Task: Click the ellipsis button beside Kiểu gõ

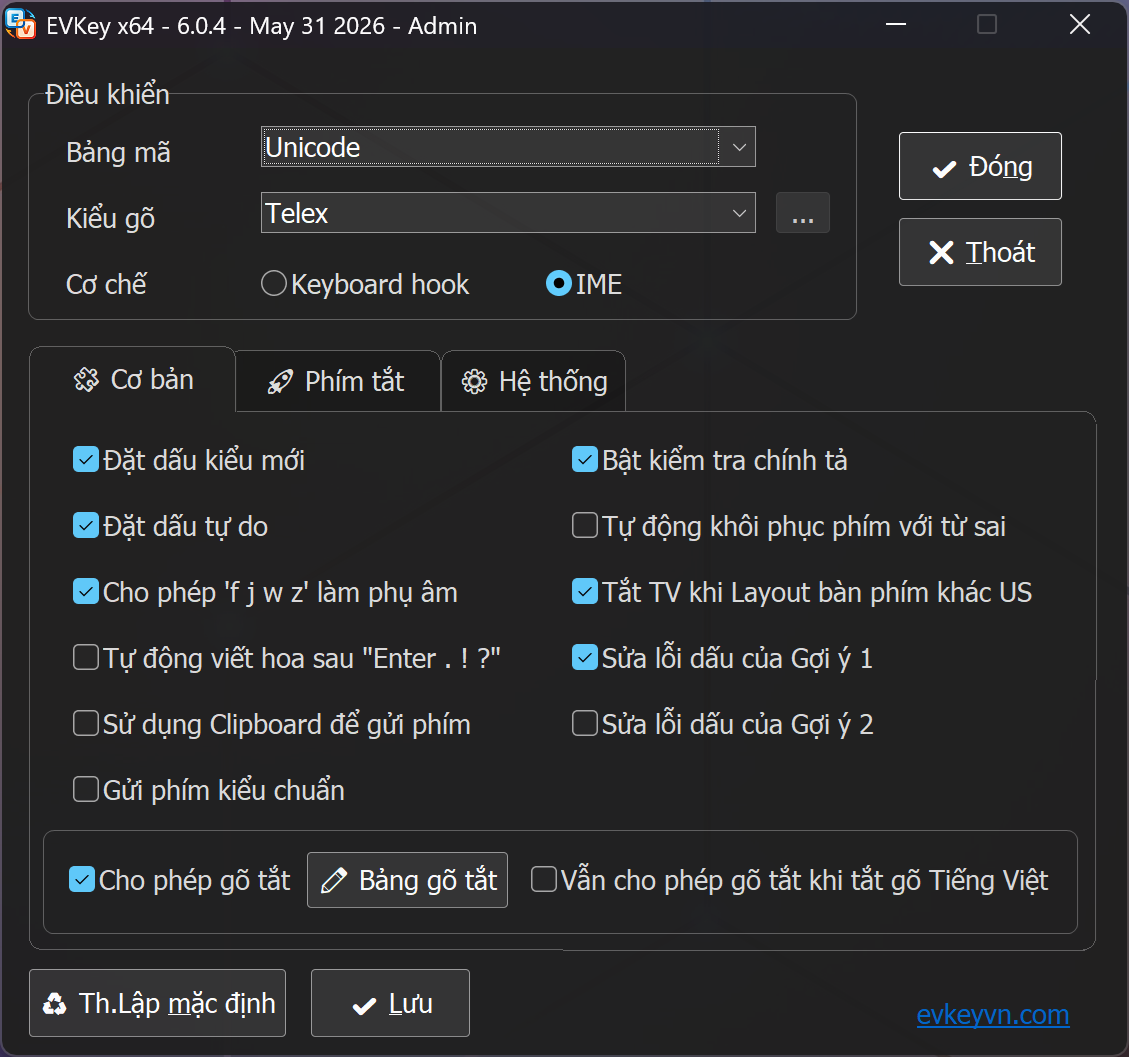Action: point(803,212)
